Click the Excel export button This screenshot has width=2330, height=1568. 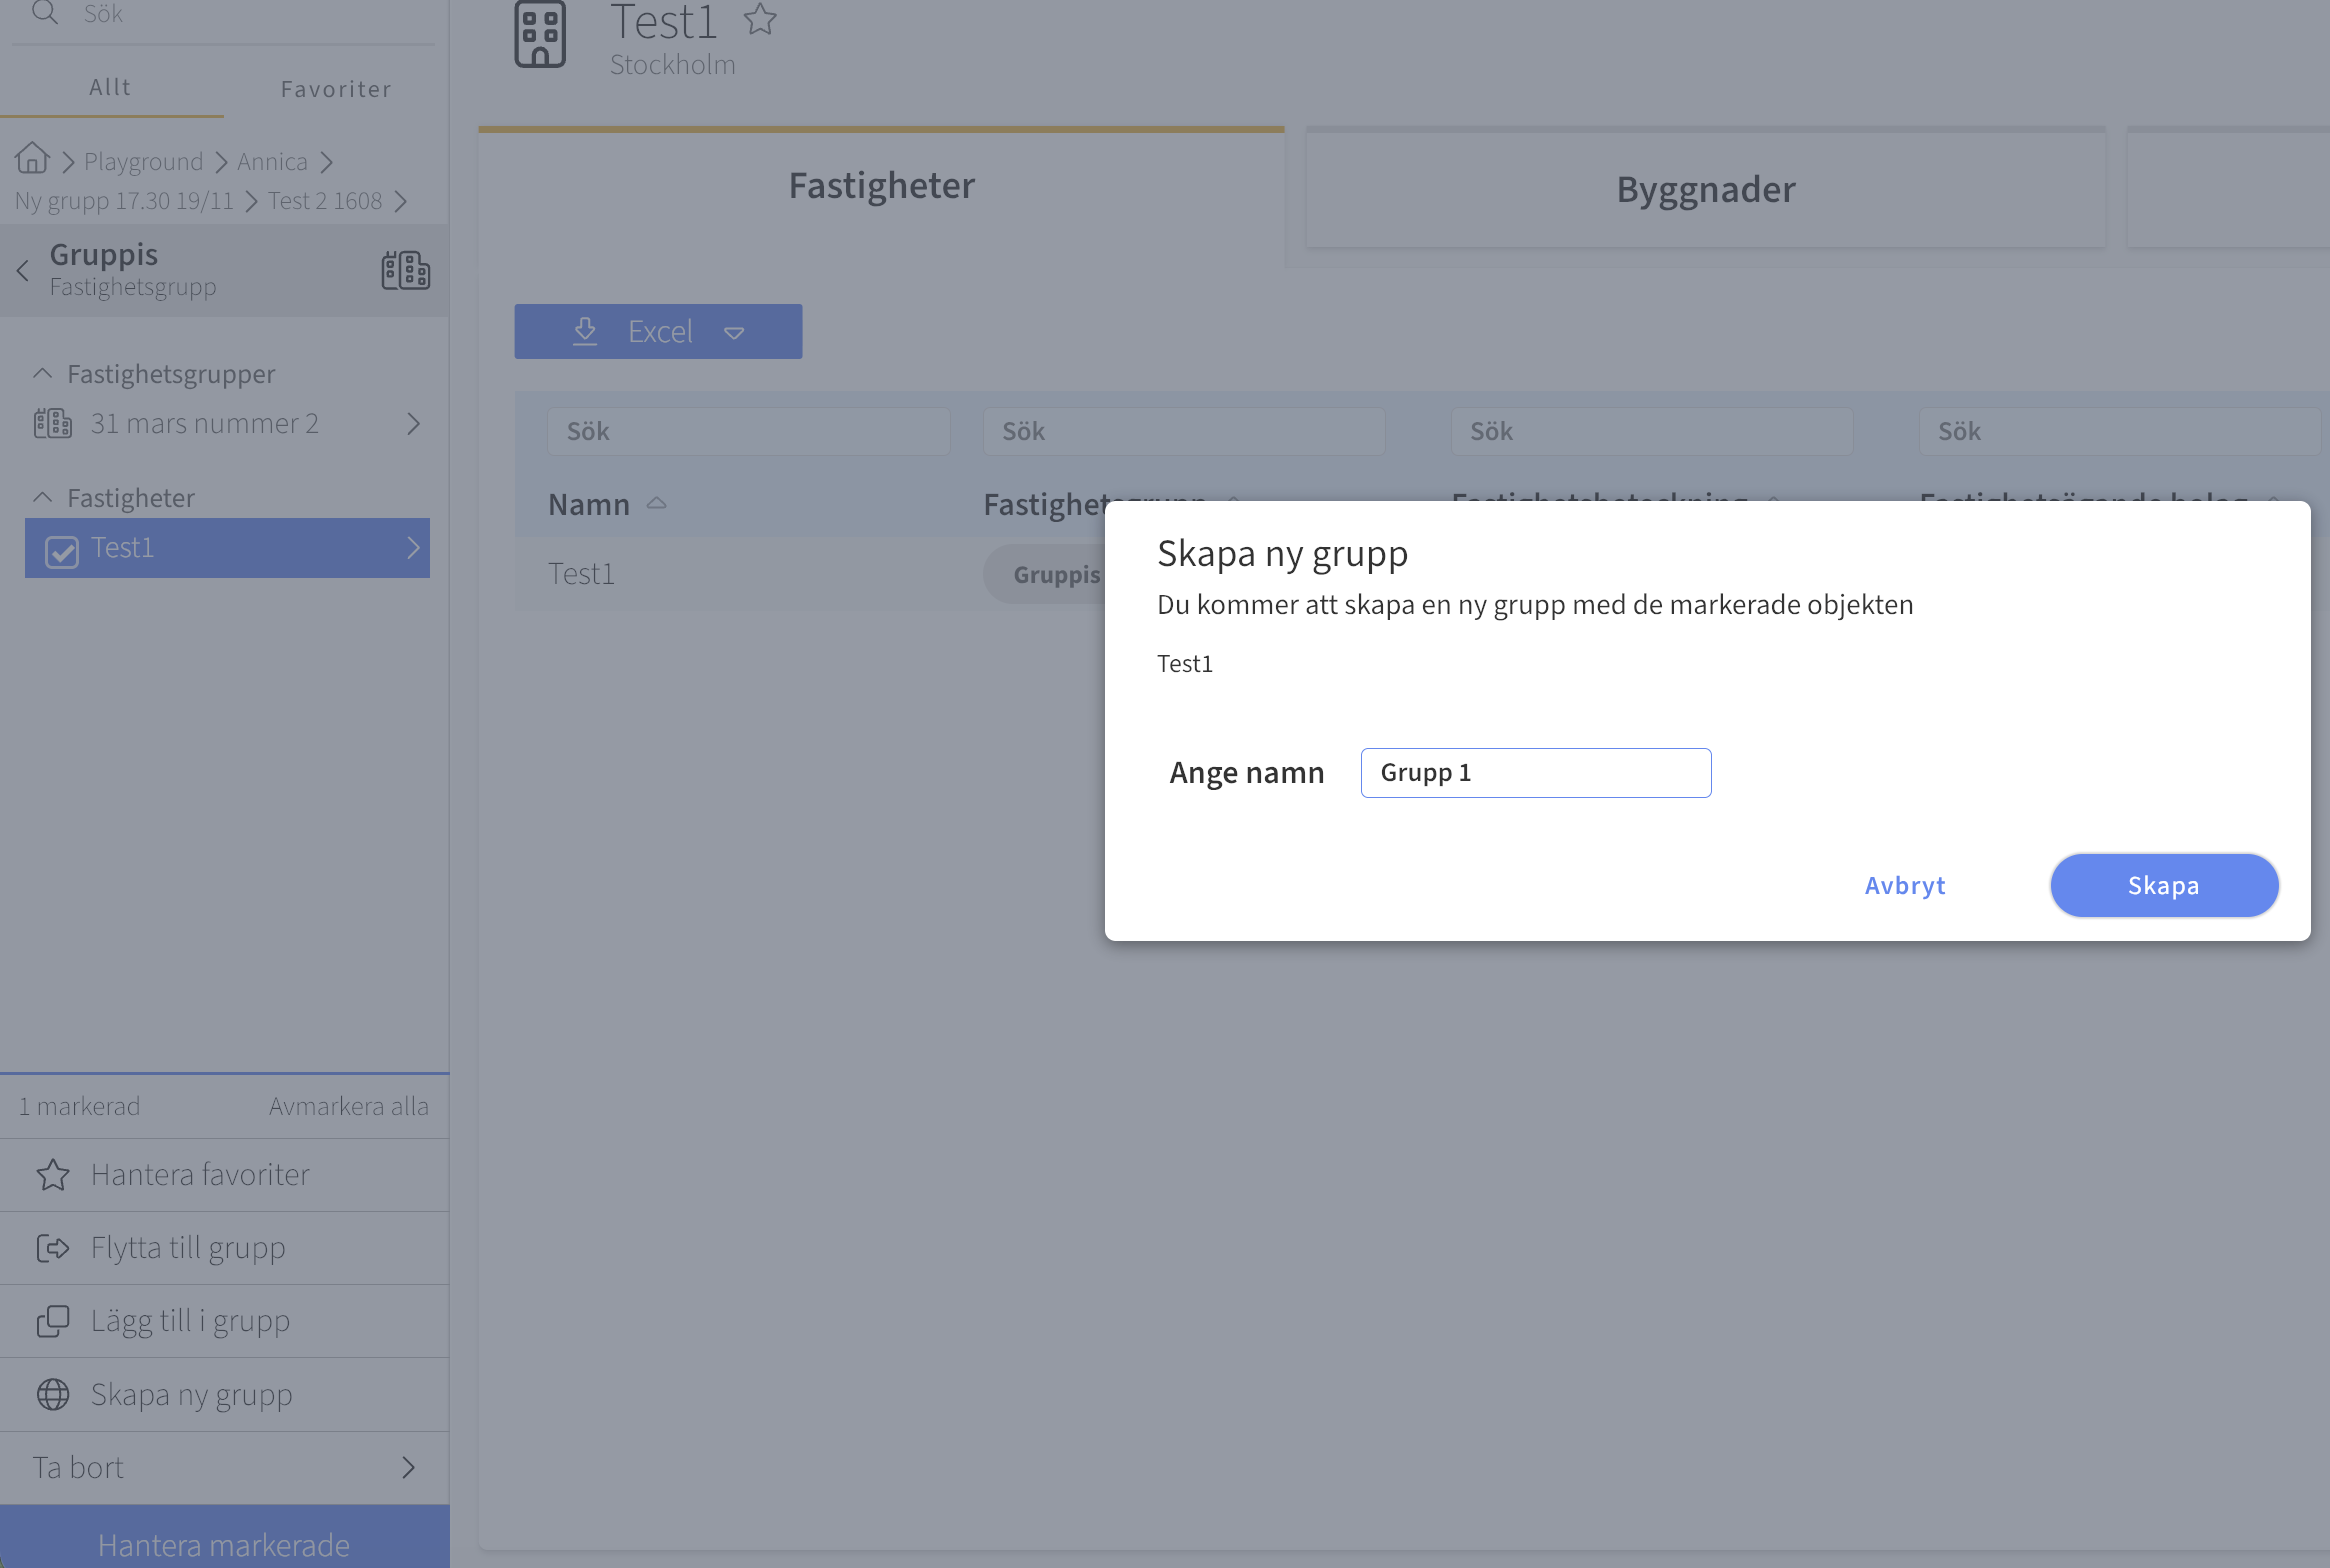(658, 331)
